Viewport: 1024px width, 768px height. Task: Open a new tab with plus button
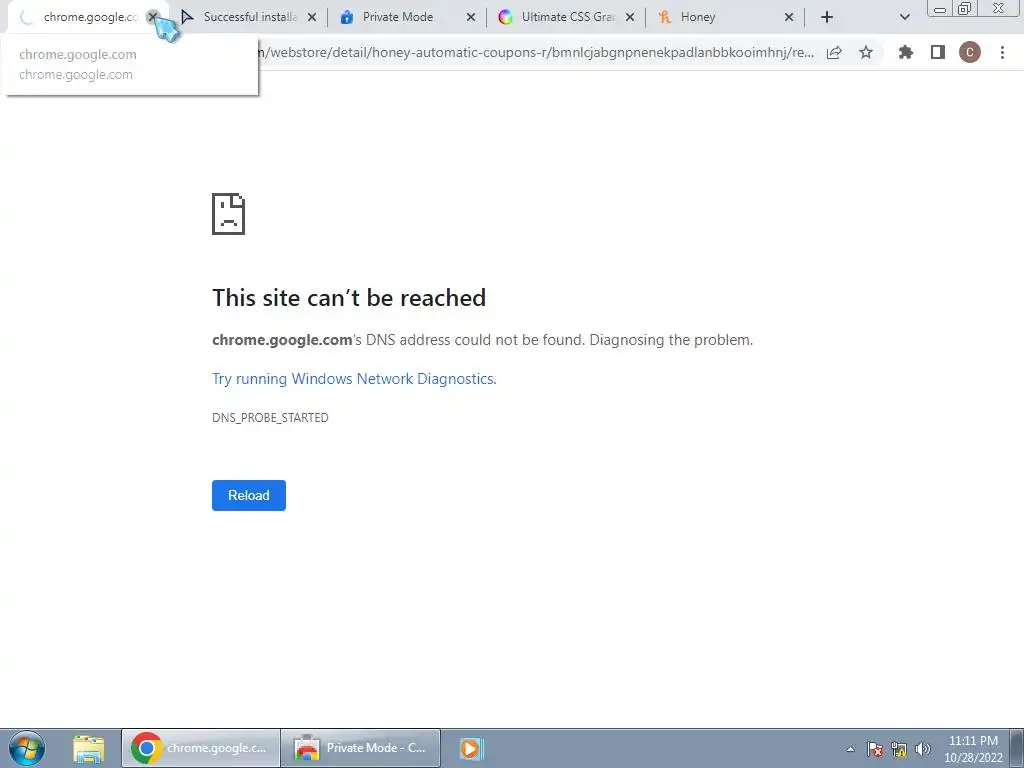tap(827, 17)
